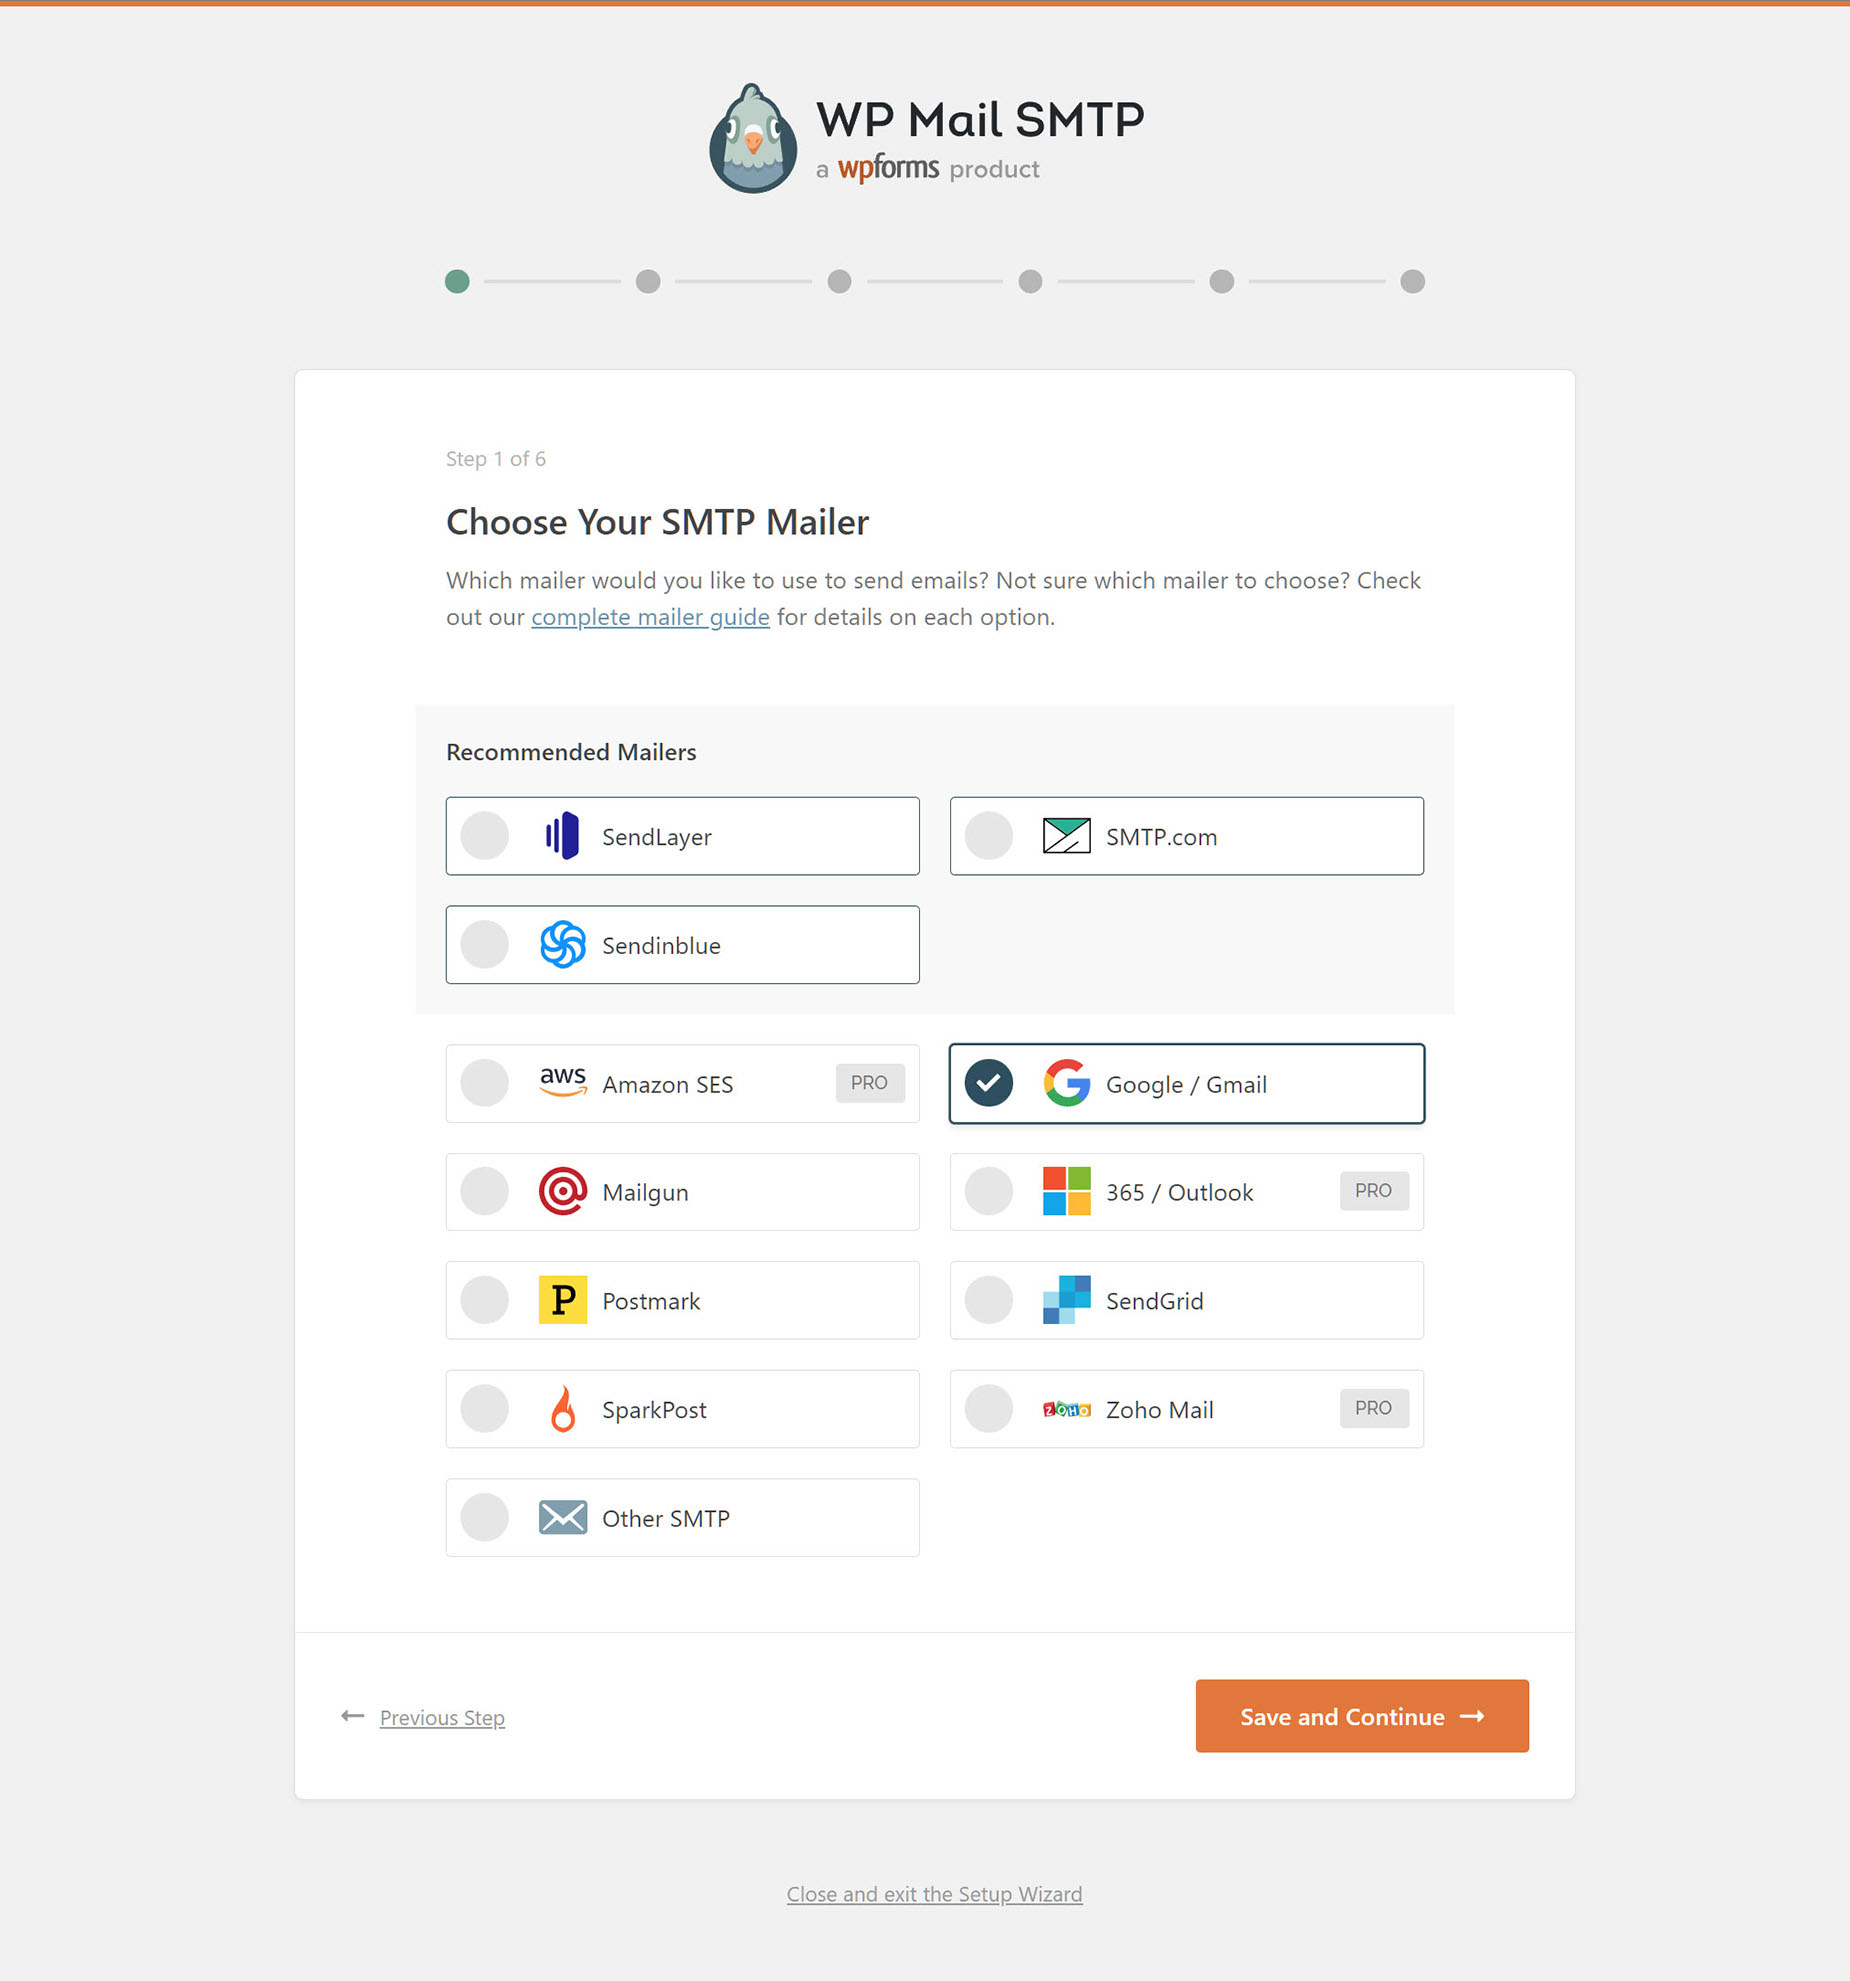Viewport: 1850px width, 1981px height.
Task: Click the SendGrid label text
Action: point(1154,1301)
